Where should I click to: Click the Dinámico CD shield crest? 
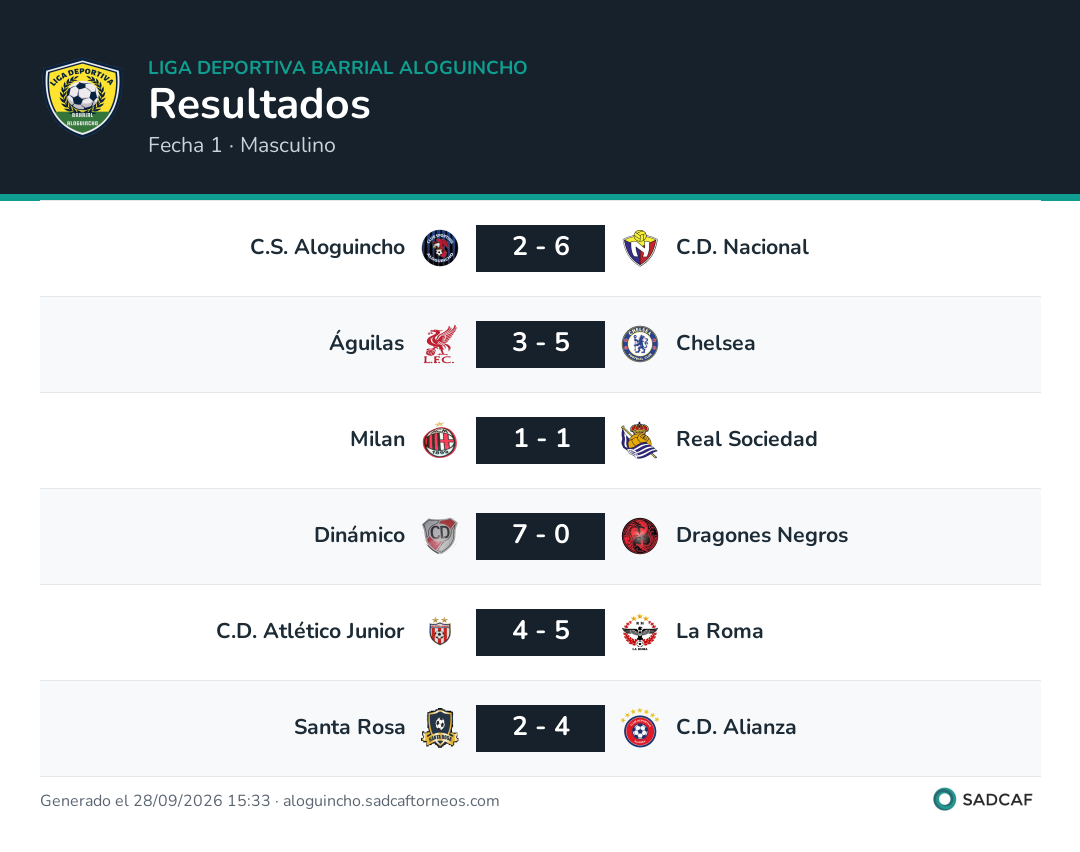pyautogui.click(x=439, y=536)
